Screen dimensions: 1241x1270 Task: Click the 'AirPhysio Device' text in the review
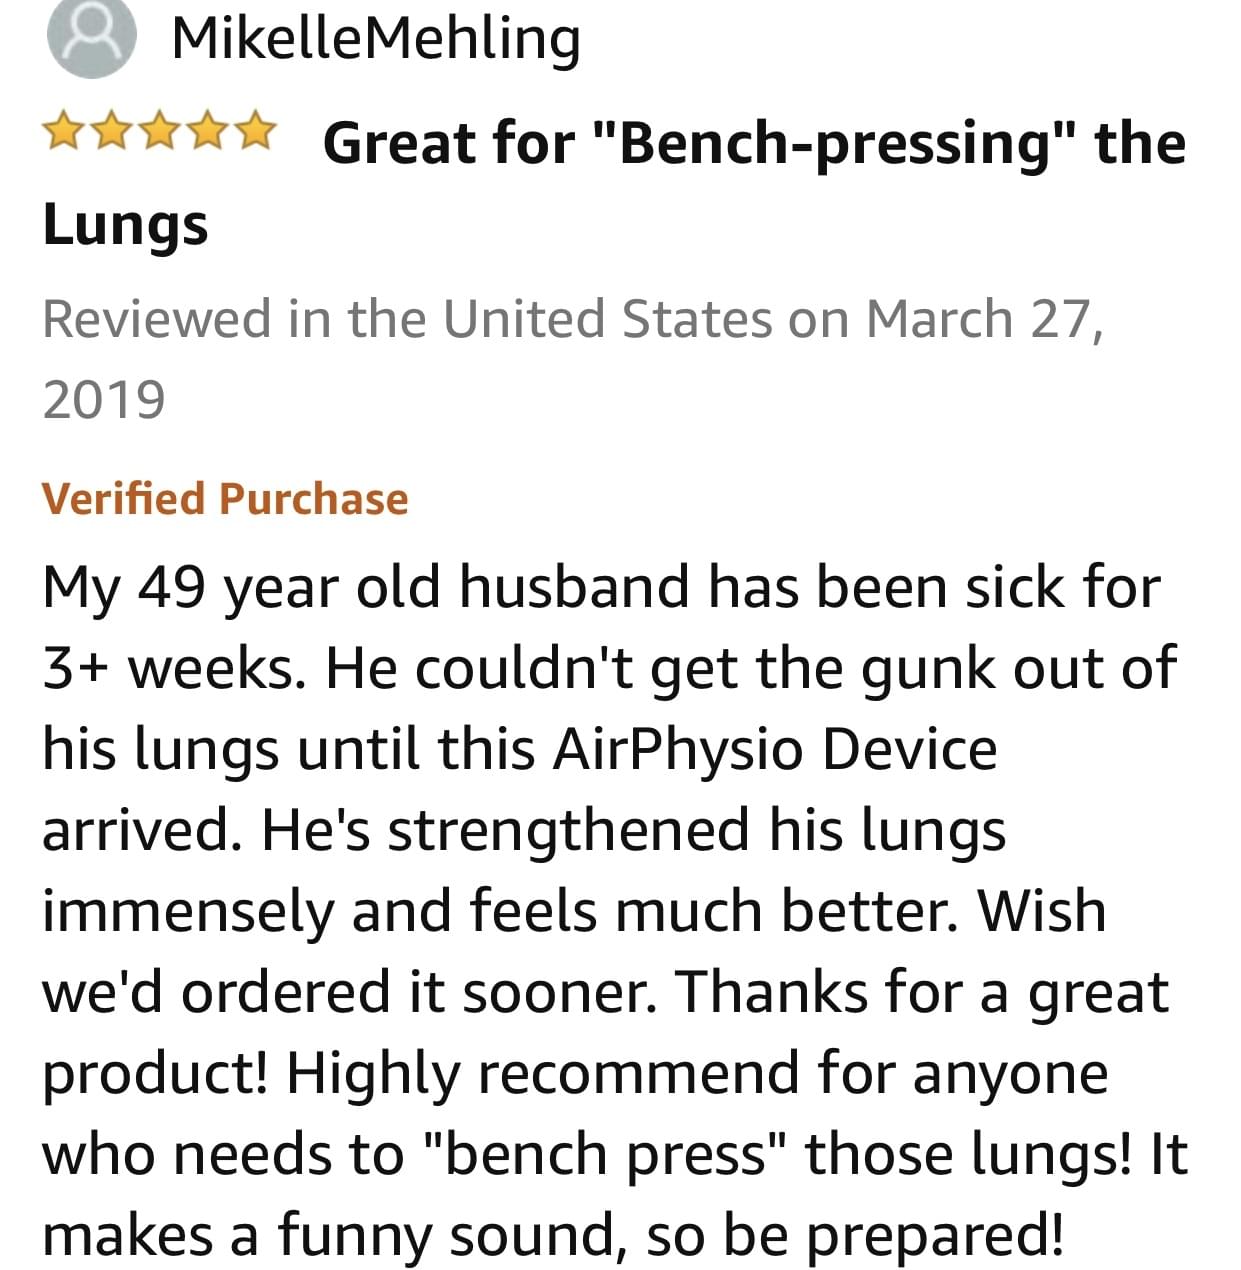click(775, 750)
